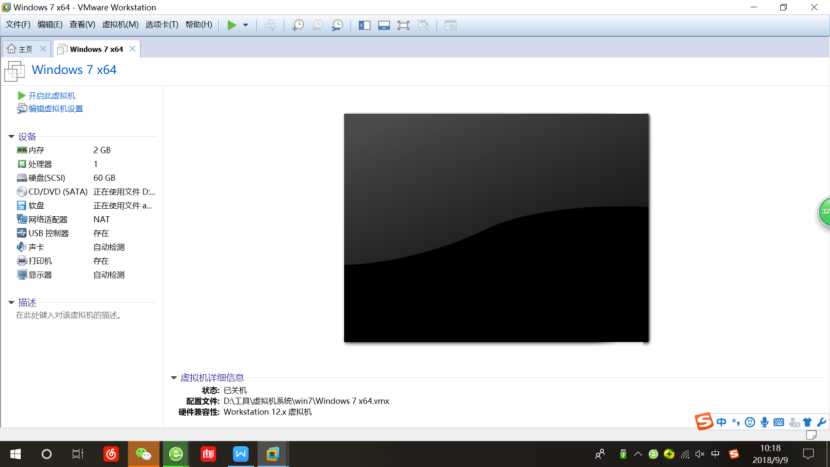The image size is (830, 467).
Task: Click the description text field placeholder
Action: 69,315
